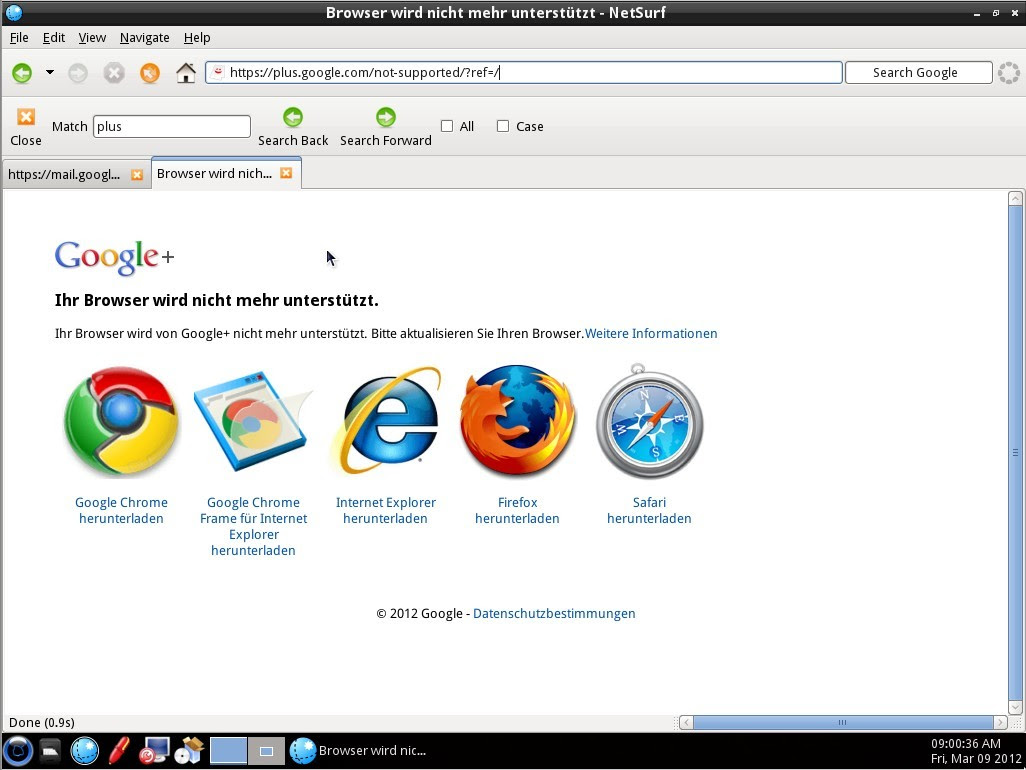Click the favicon in the URL bar
The image size is (1026, 770).
pyautogui.click(x=218, y=72)
